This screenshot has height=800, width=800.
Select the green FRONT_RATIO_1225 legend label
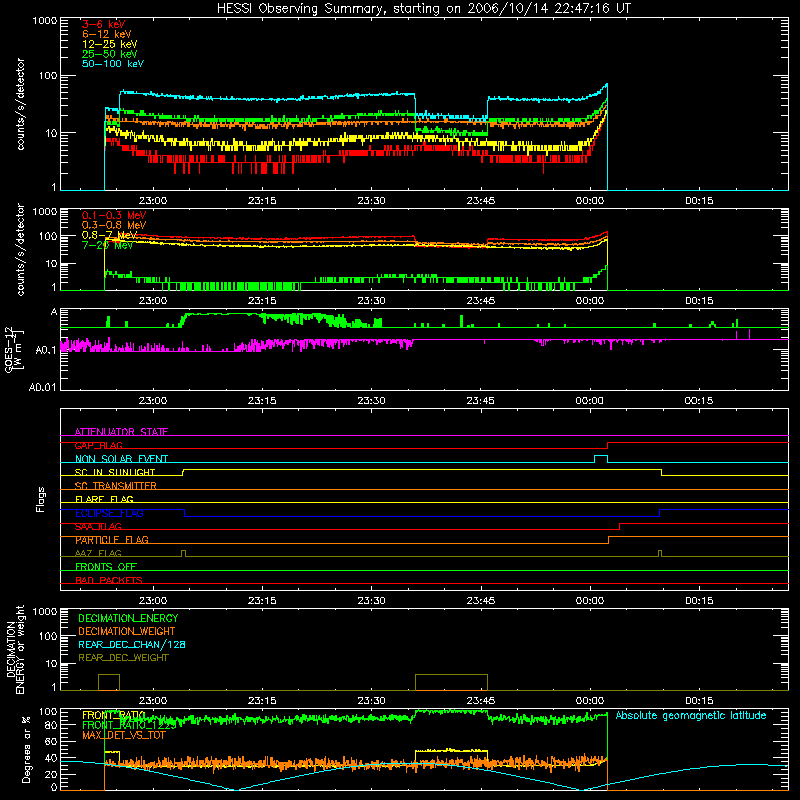coord(129,726)
